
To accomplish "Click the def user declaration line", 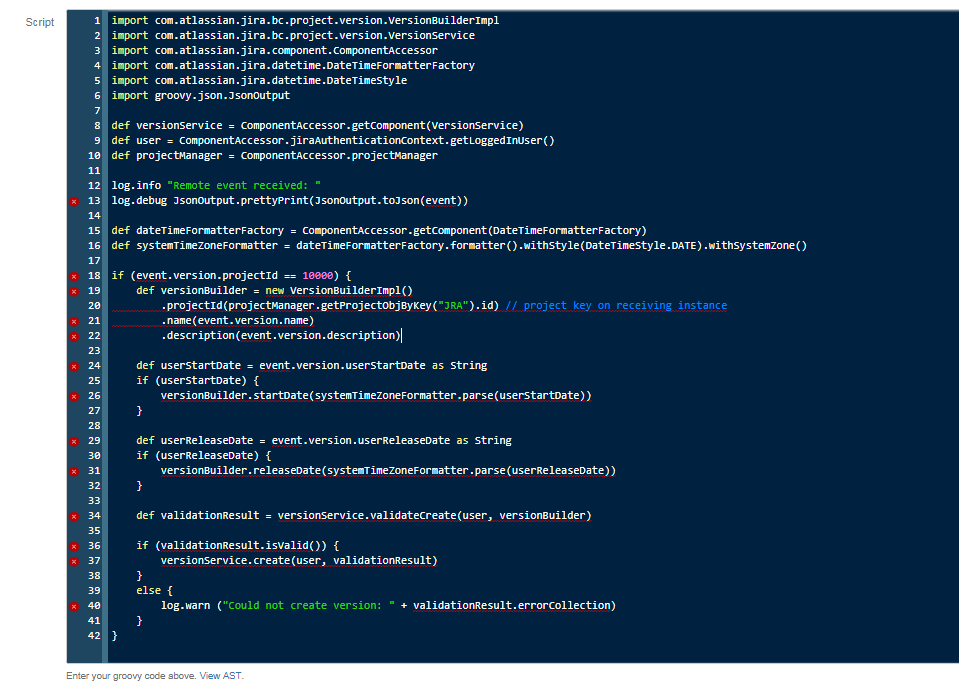I will (333, 140).
